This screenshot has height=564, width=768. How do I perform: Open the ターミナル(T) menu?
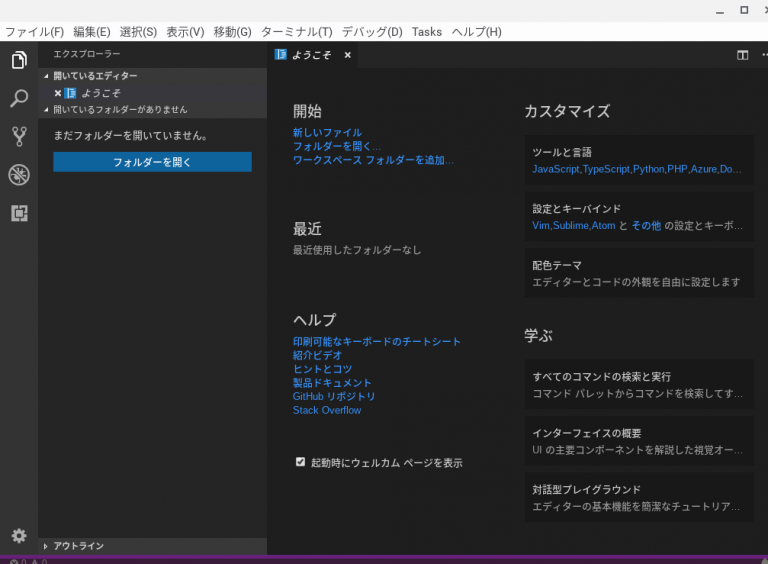pyautogui.click(x=296, y=32)
